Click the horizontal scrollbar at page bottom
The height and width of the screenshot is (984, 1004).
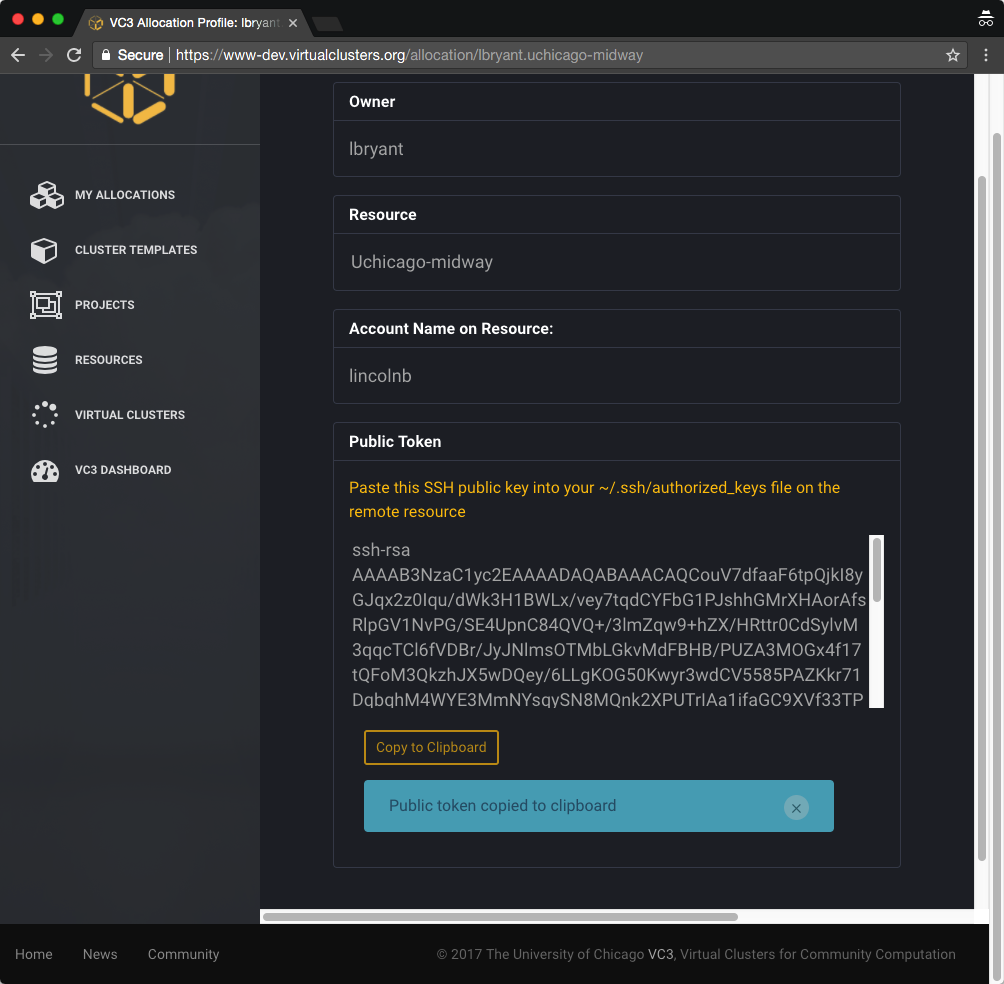[x=500, y=917]
